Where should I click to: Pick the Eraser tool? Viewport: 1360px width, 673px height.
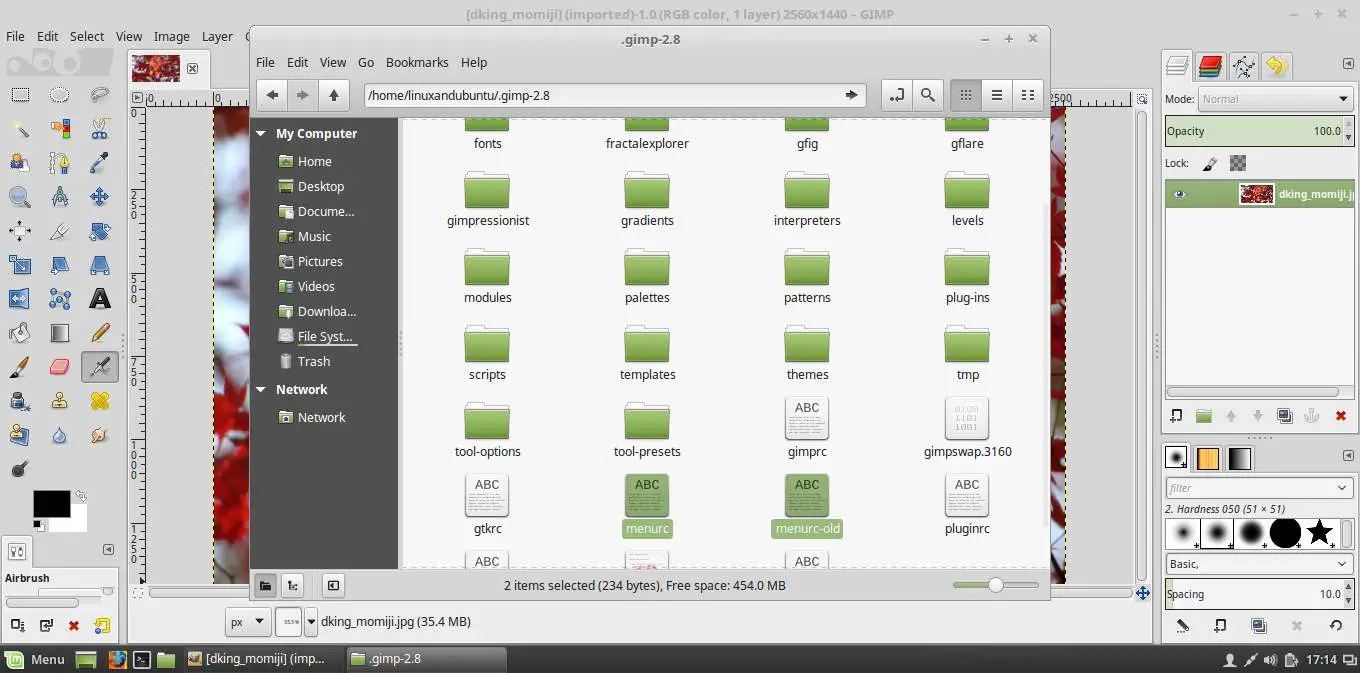(59, 366)
